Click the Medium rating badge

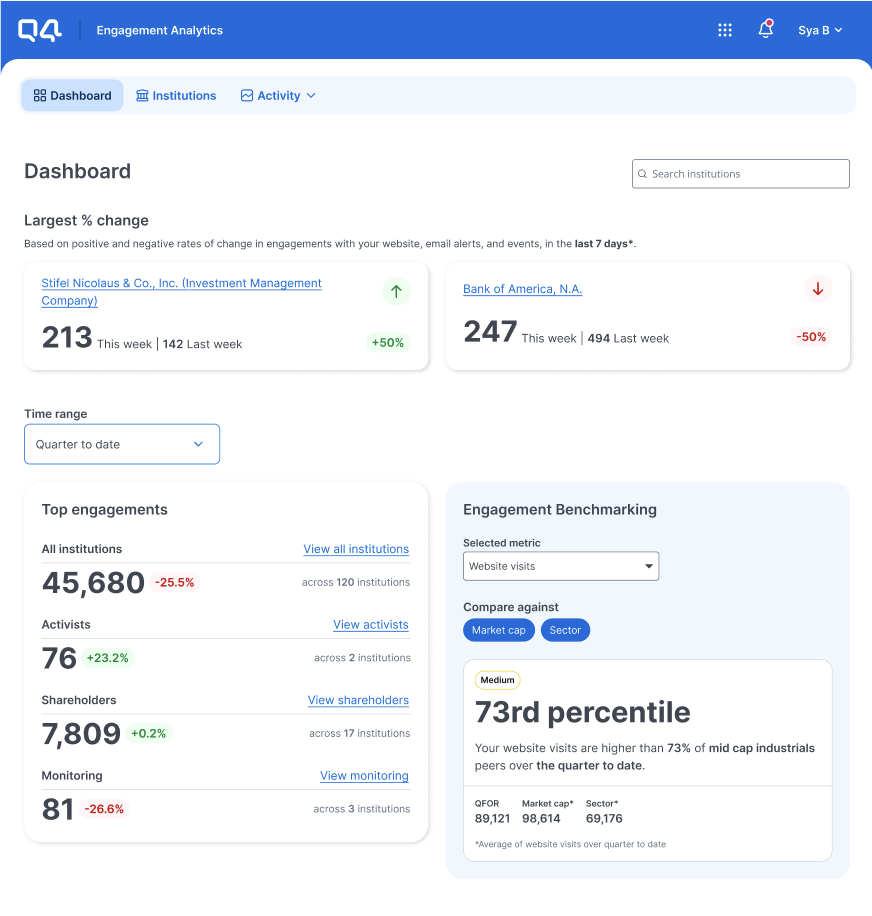click(497, 680)
